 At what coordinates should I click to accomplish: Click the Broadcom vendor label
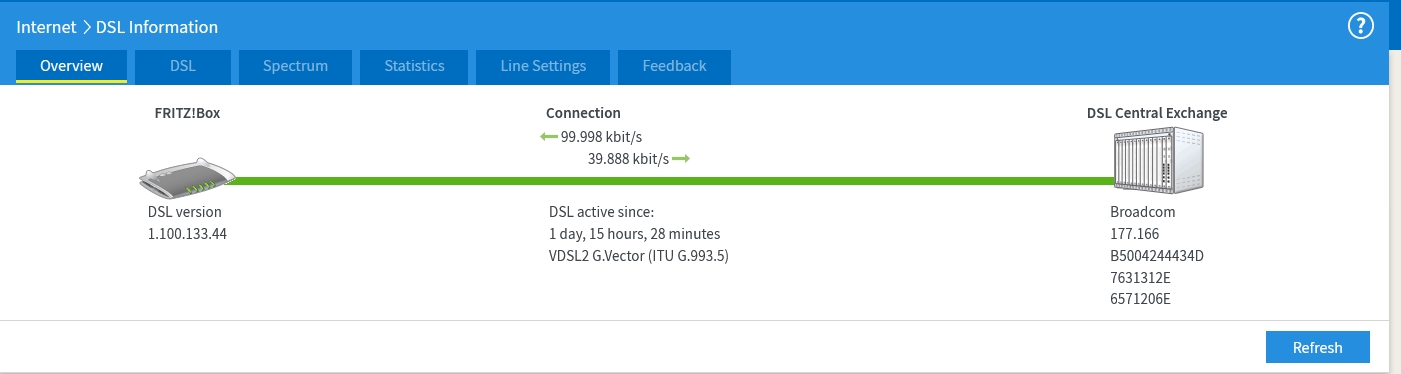coord(1142,212)
